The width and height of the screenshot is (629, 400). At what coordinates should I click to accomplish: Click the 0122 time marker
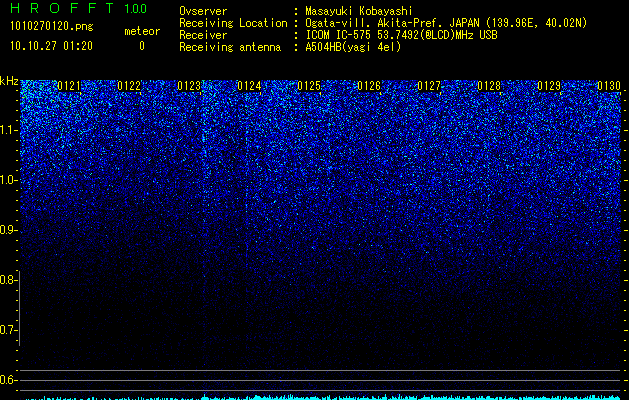tap(129, 86)
